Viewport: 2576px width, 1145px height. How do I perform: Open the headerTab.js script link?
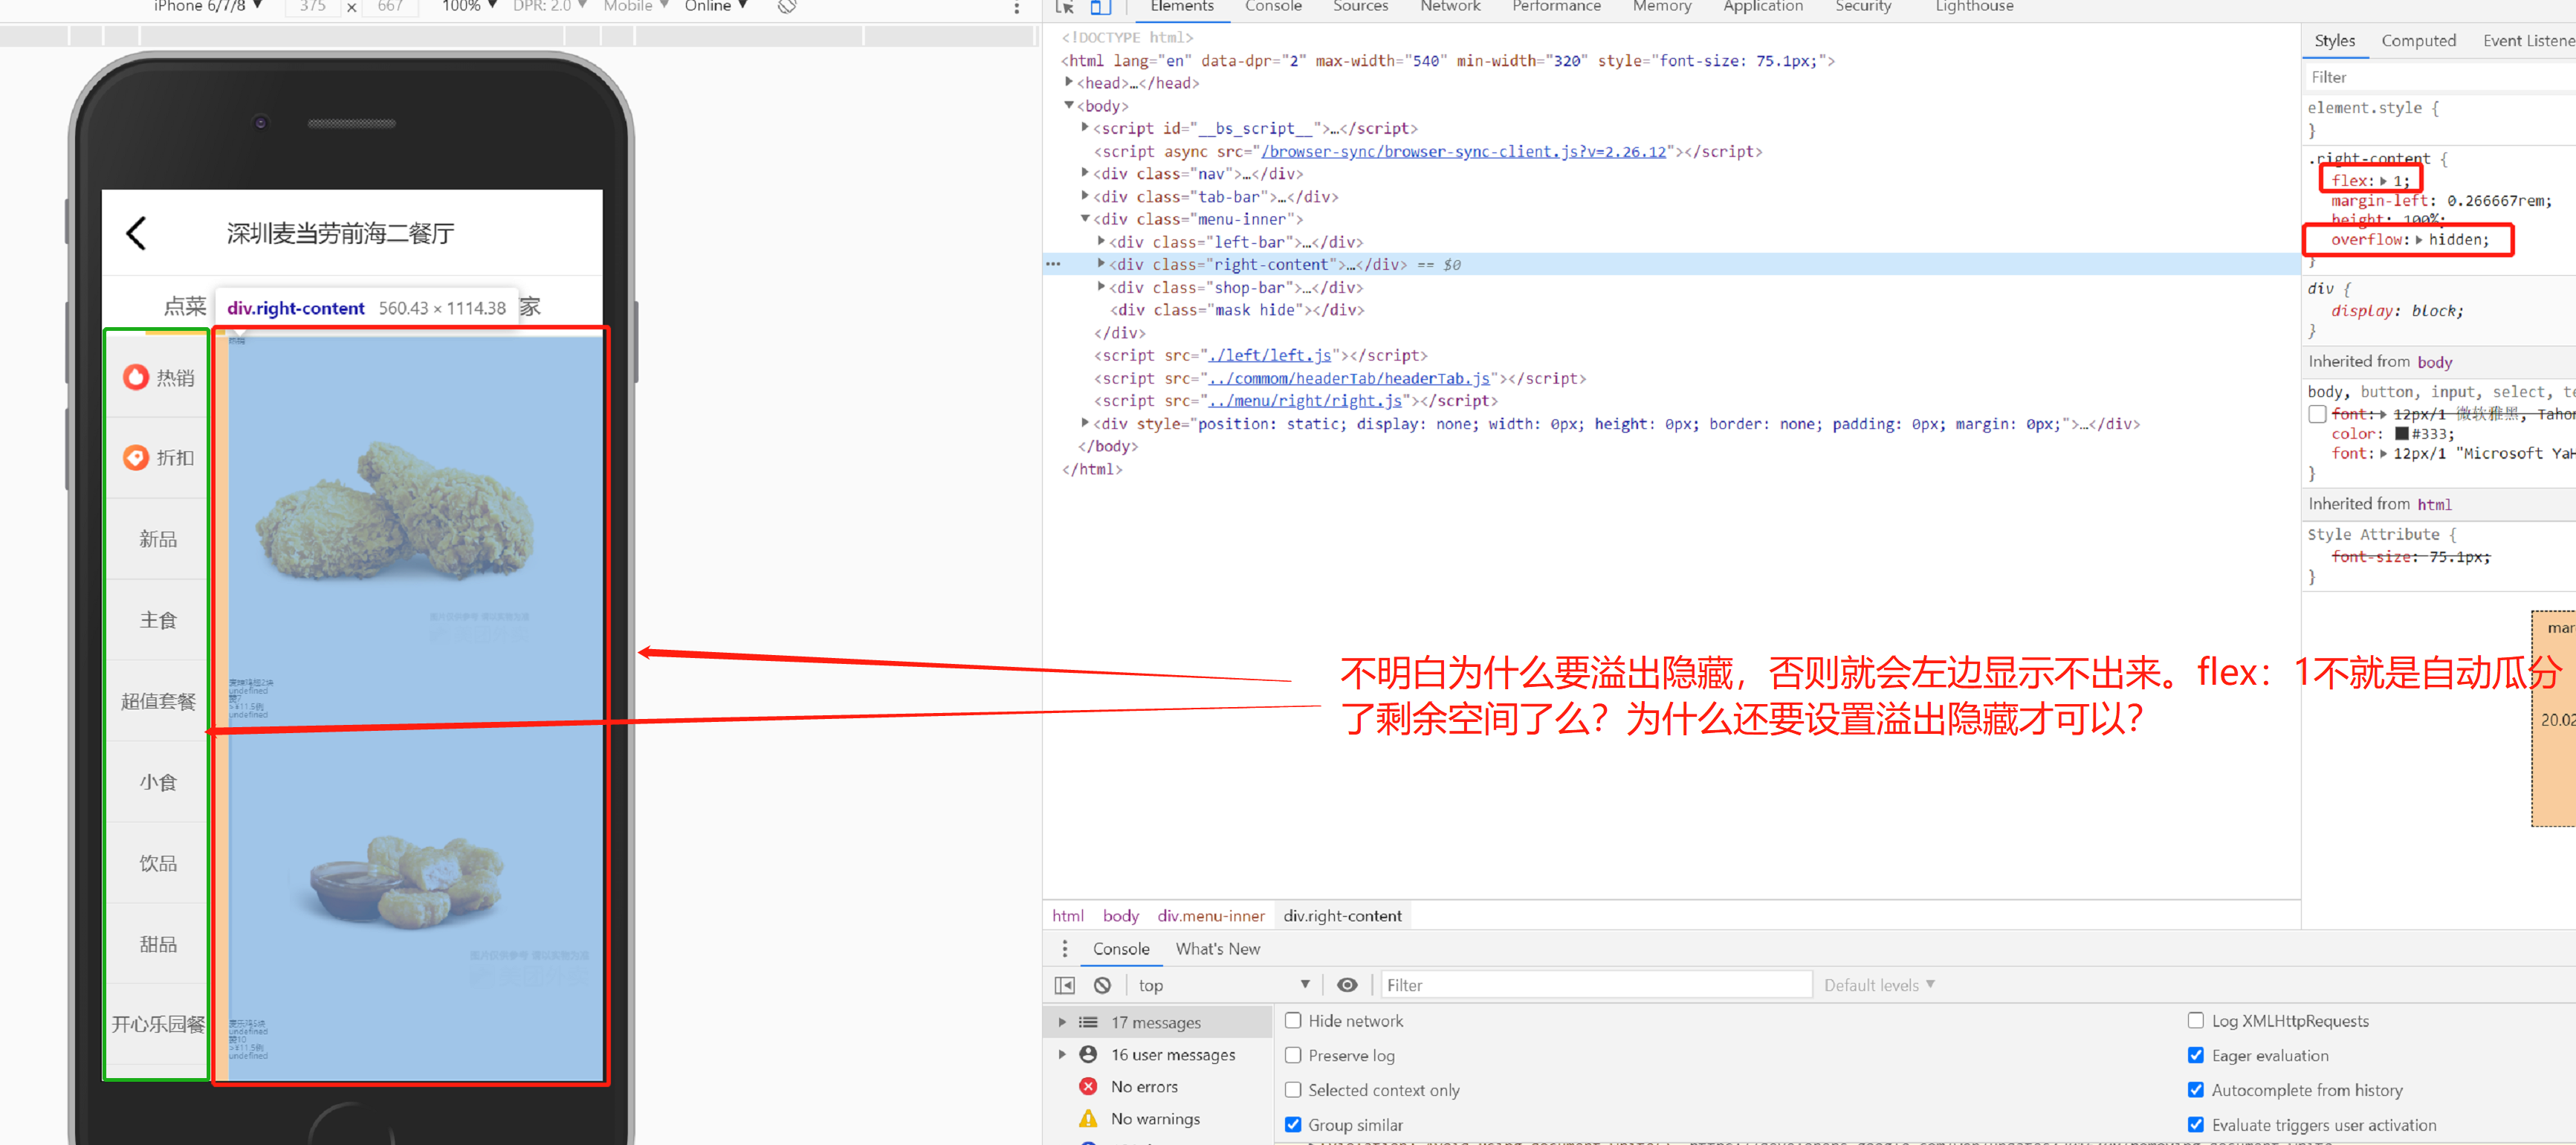(1349, 378)
